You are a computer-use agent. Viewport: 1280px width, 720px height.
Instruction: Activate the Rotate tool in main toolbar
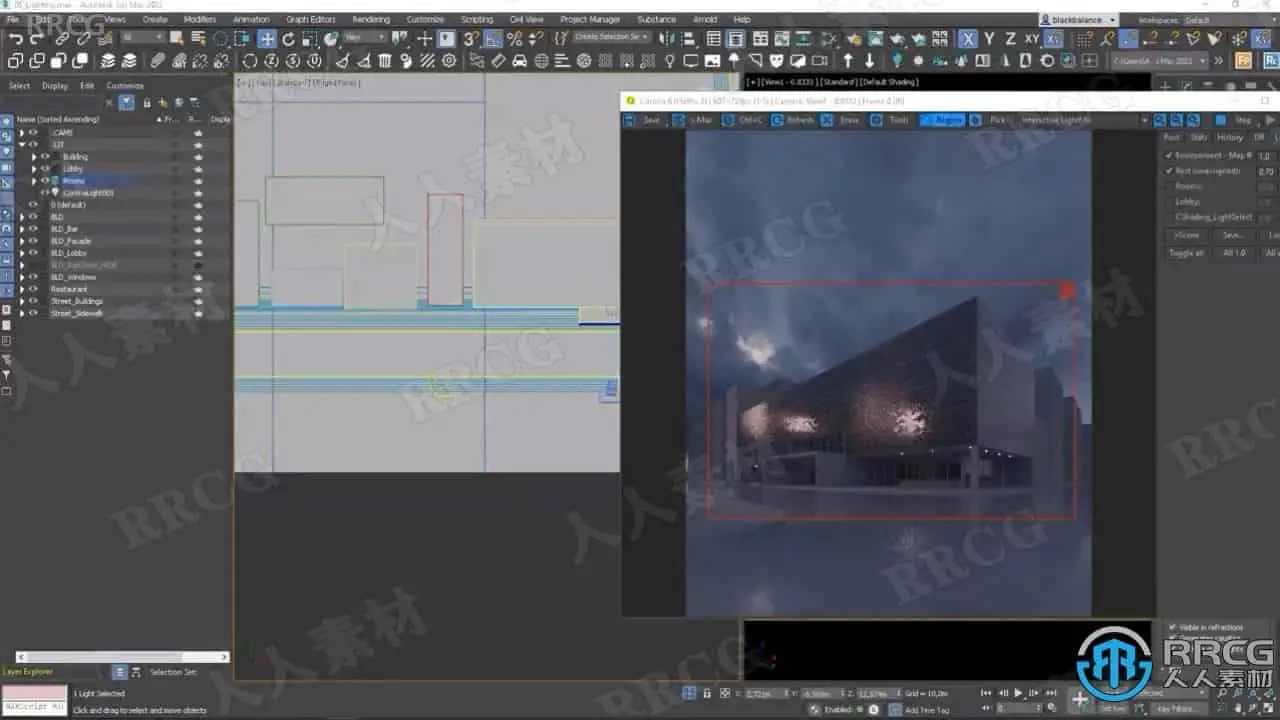pyautogui.click(x=289, y=39)
